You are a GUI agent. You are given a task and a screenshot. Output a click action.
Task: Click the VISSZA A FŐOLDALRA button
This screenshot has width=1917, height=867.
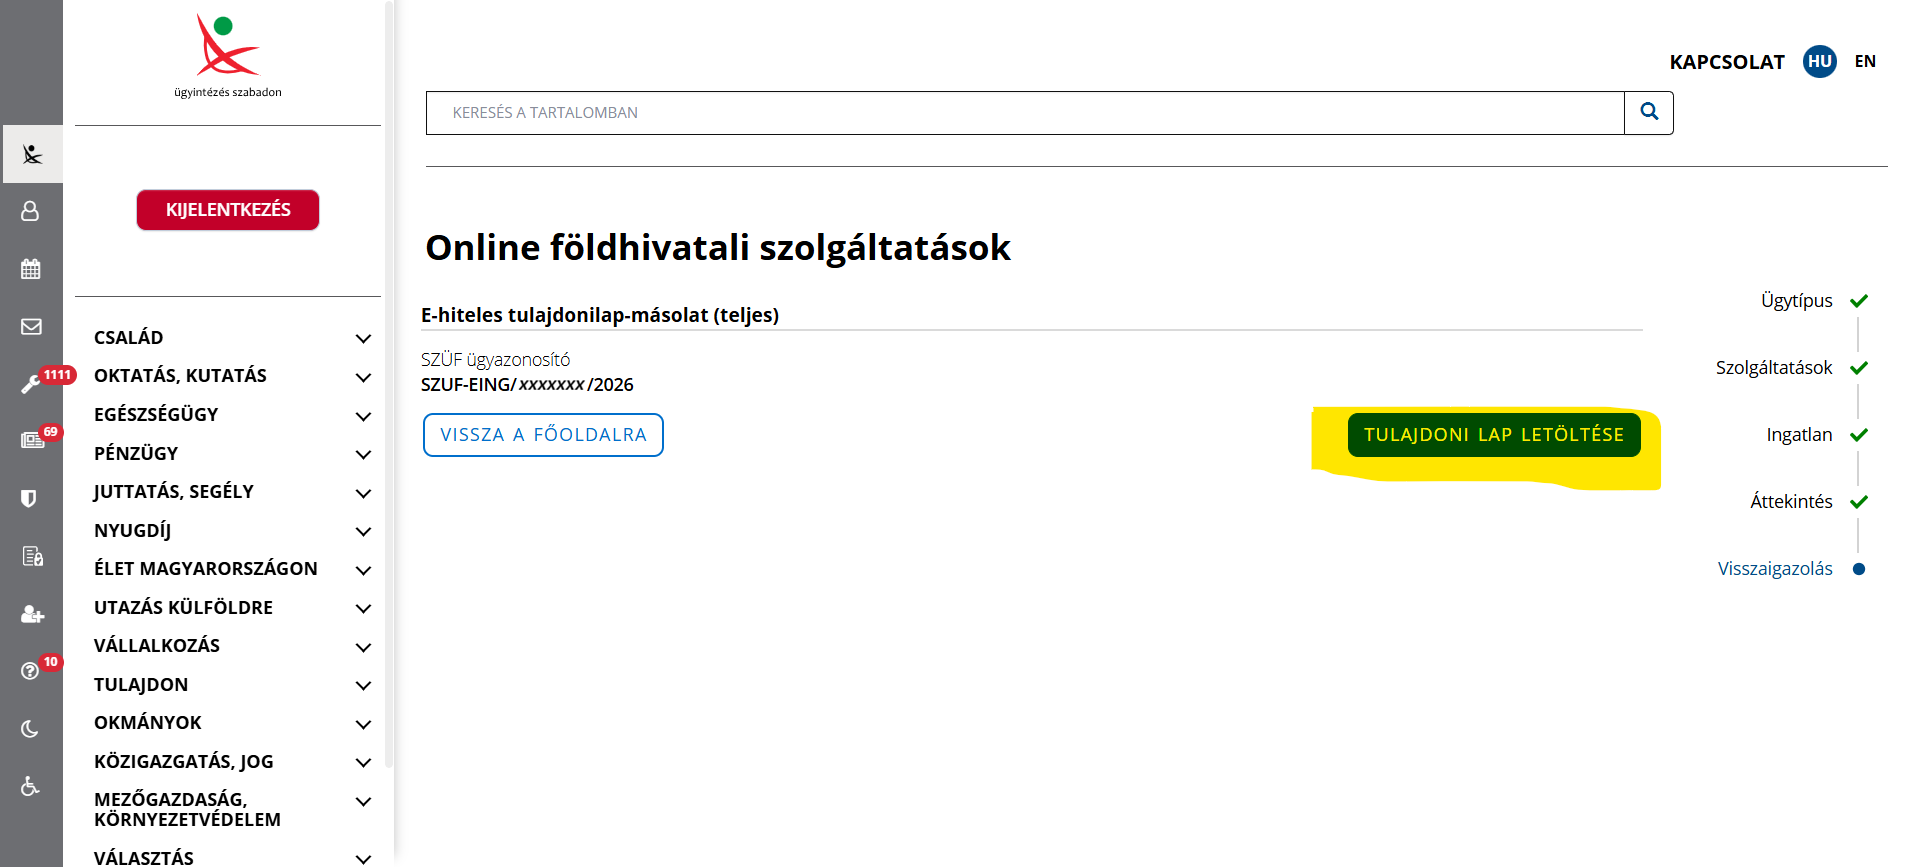543,435
